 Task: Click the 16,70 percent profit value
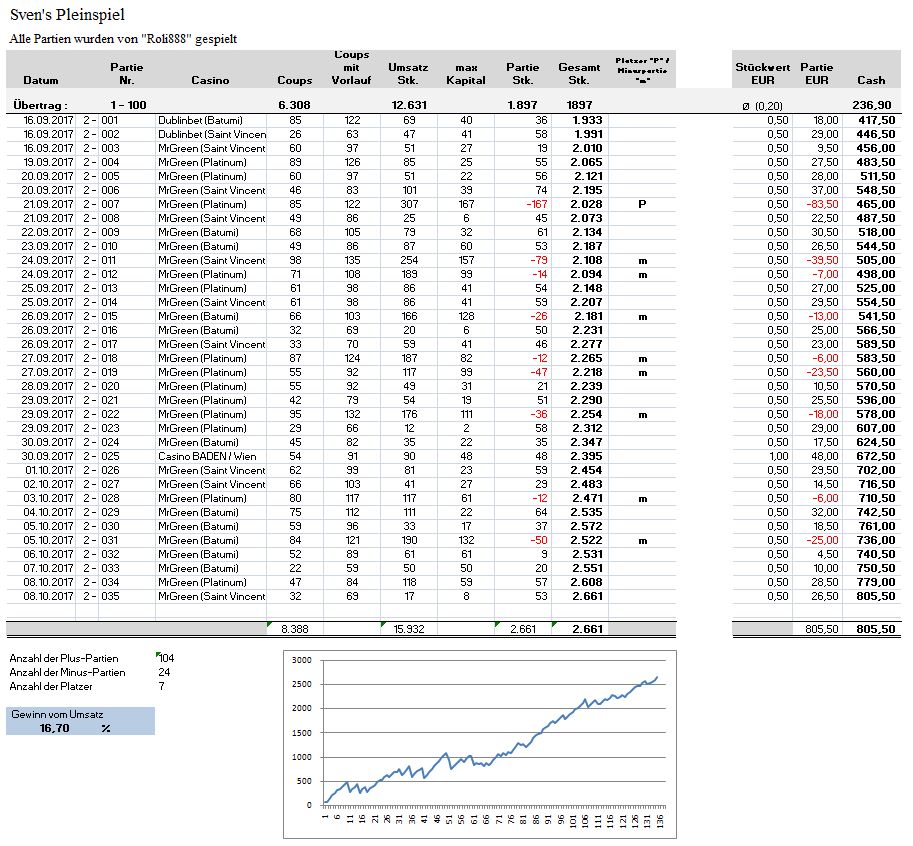click(x=56, y=728)
